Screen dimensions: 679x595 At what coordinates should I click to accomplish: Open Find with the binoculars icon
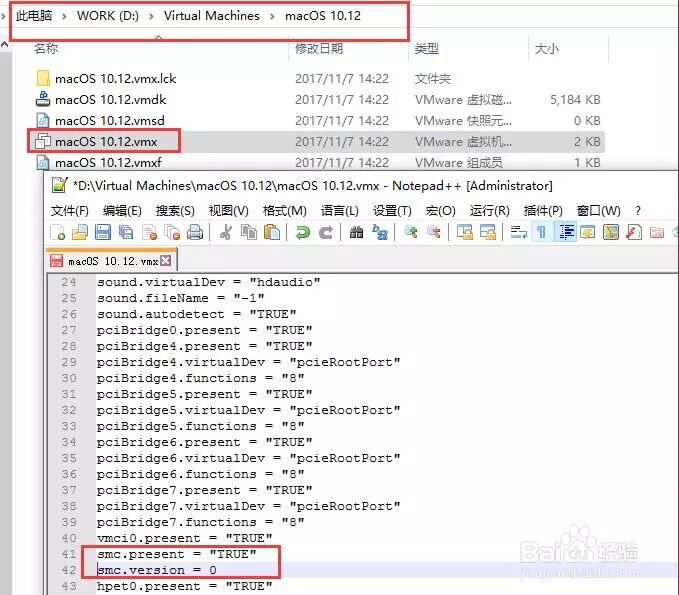[356, 233]
